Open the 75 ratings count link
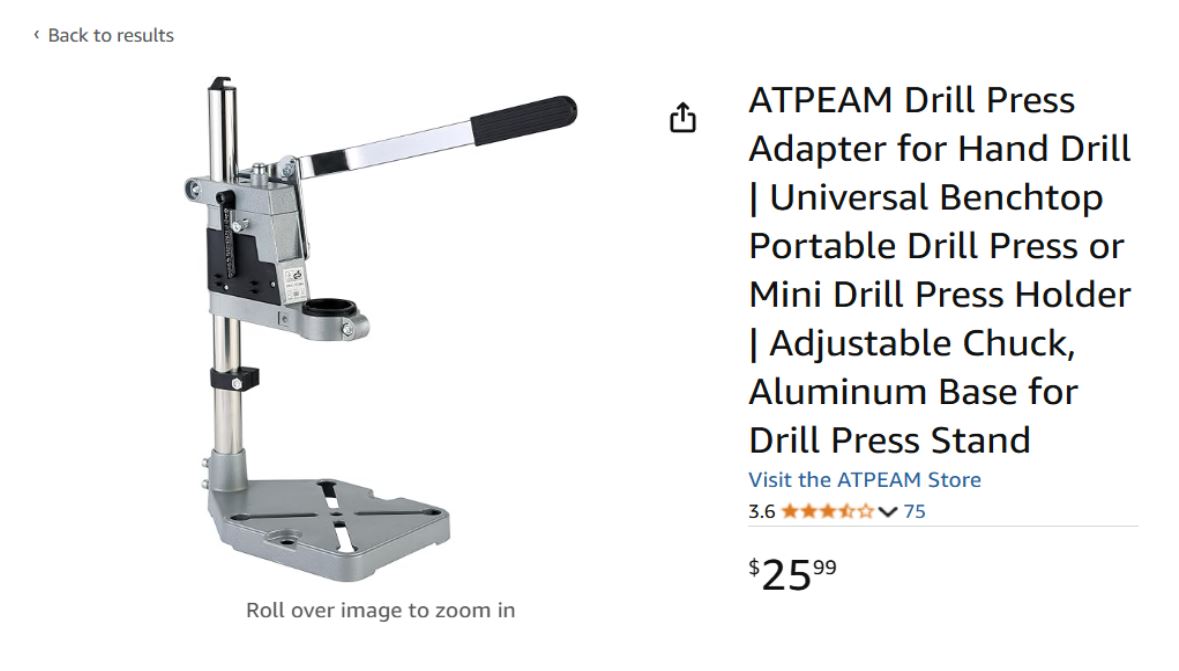 (x=914, y=512)
